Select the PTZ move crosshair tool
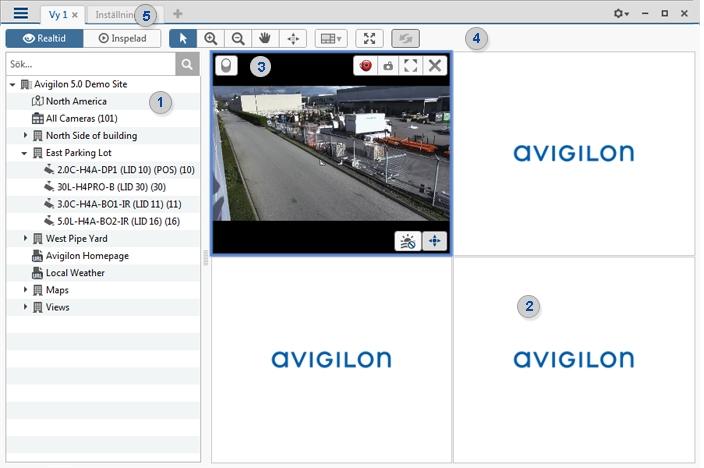The image size is (704, 468). point(293,39)
